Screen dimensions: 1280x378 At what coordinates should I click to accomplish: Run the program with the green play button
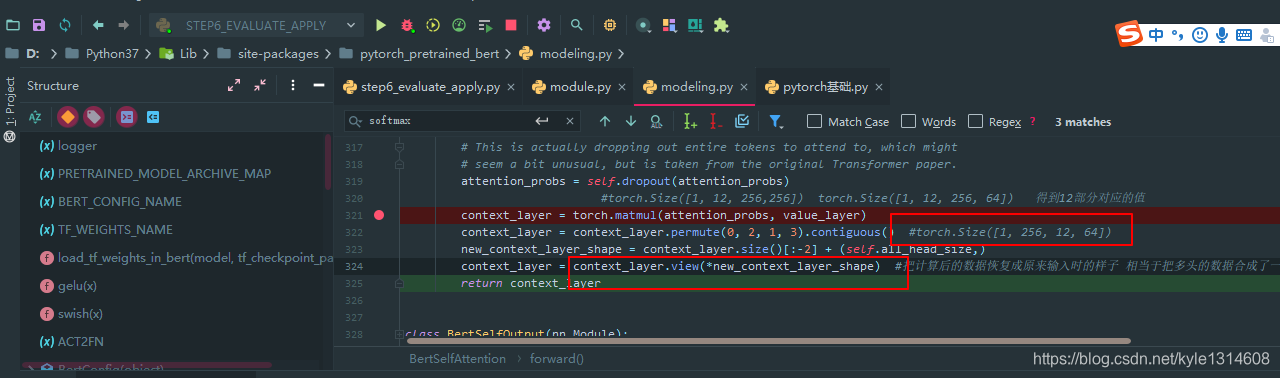381,24
